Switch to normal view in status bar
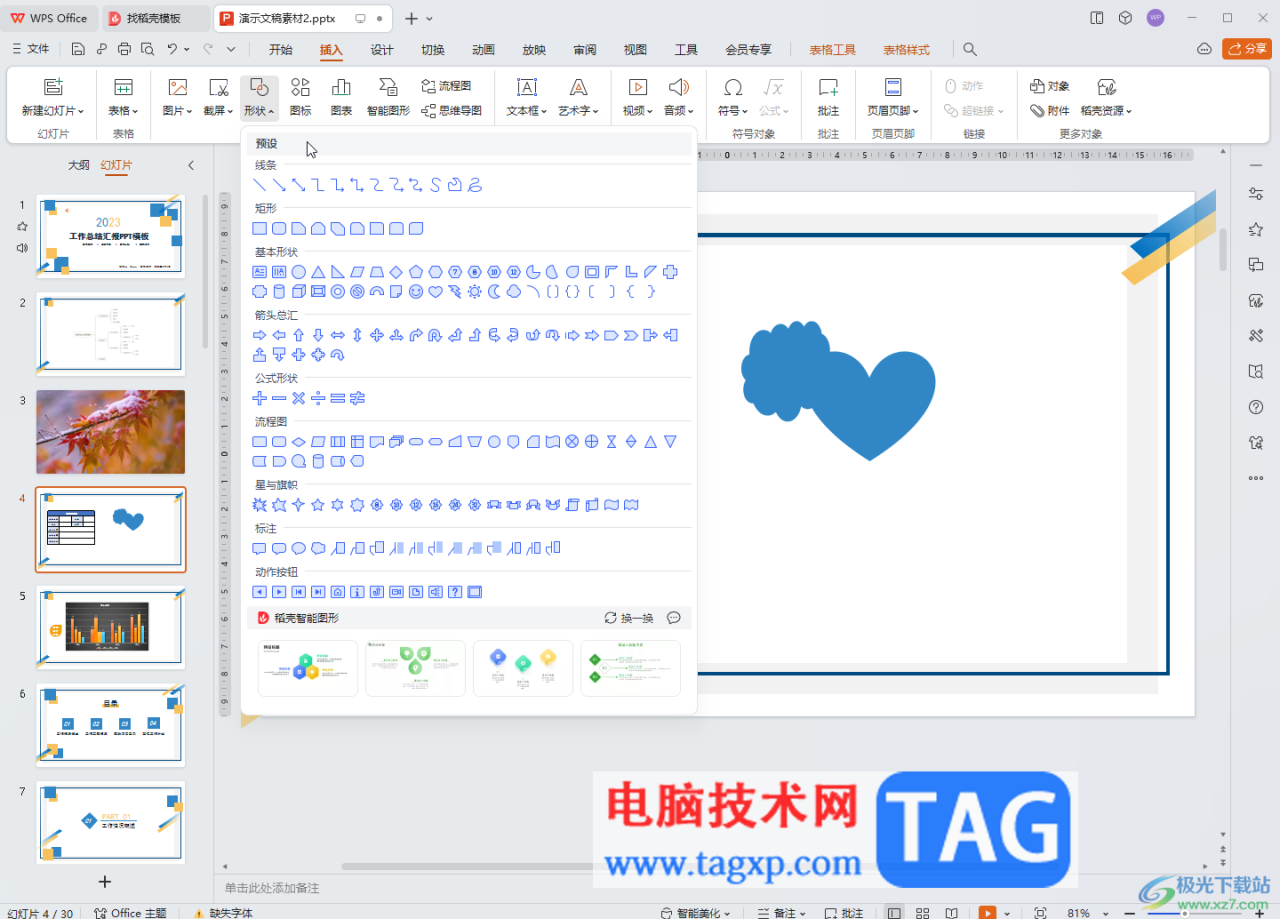The width and height of the screenshot is (1280, 919). coord(894,913)
